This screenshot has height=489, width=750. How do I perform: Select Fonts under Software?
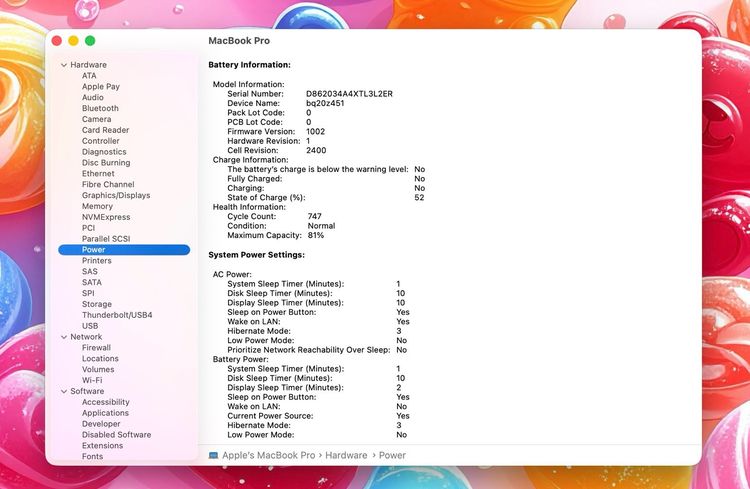pyautogui.click(x=92, y=456)
